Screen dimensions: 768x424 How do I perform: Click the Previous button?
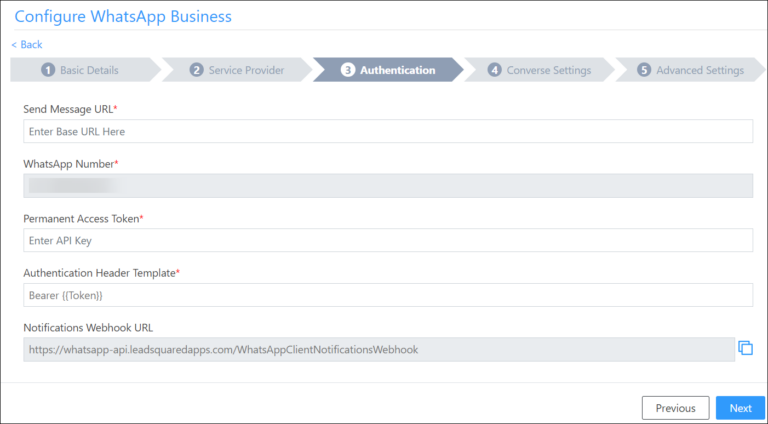coord(675,408)
